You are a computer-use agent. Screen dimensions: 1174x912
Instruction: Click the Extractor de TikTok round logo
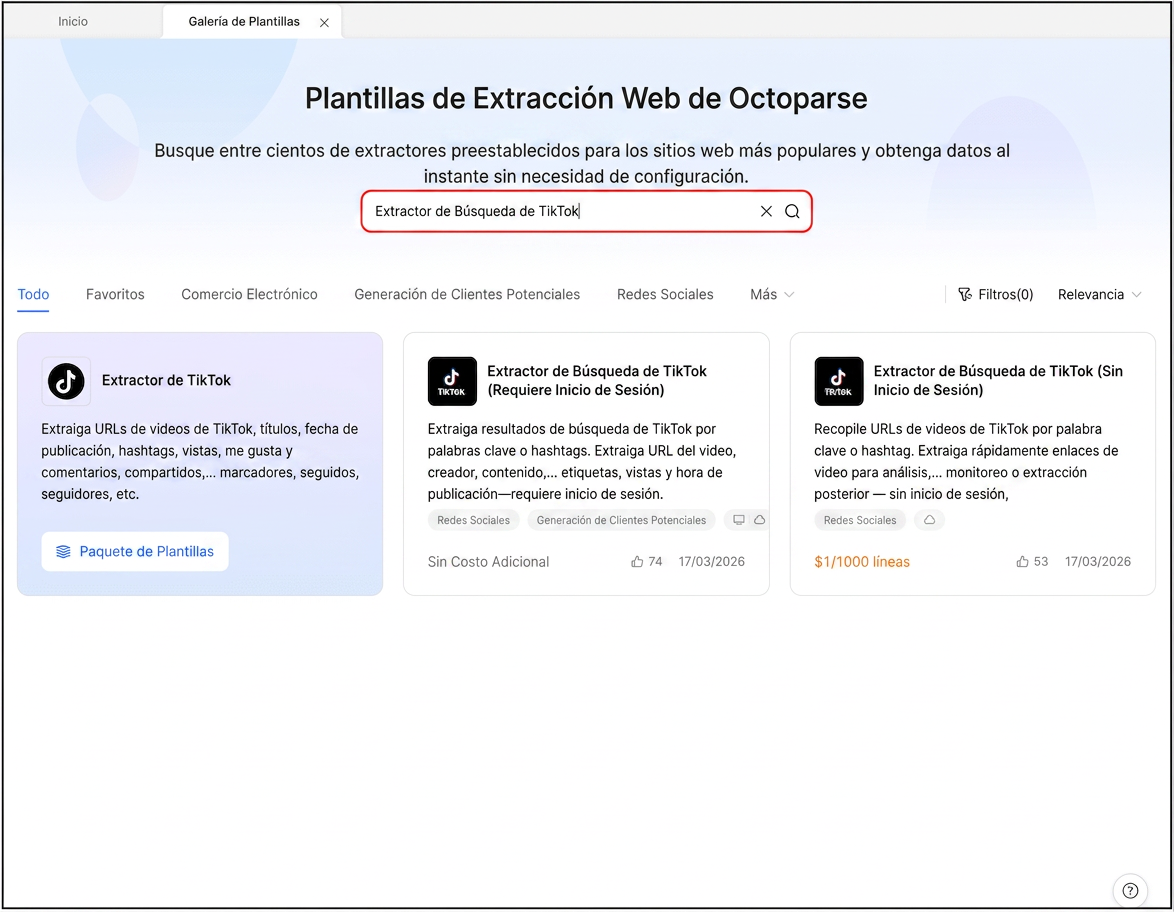[66, 381]
